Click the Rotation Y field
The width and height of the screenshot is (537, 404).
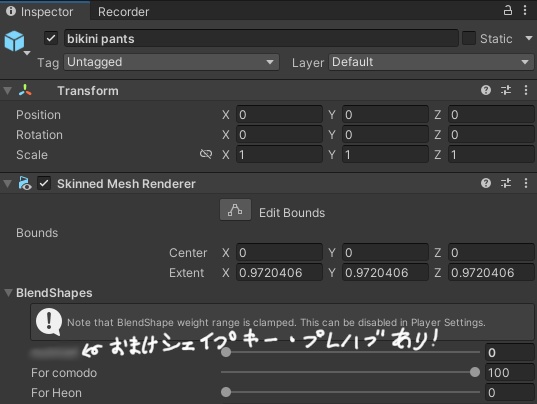click(x=385, y=135)
